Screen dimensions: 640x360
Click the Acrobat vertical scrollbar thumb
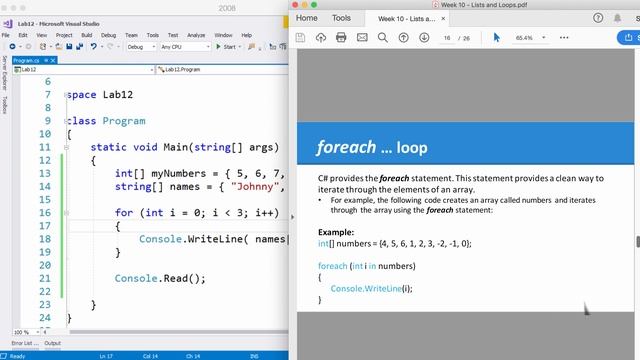(x=638, y=241)
